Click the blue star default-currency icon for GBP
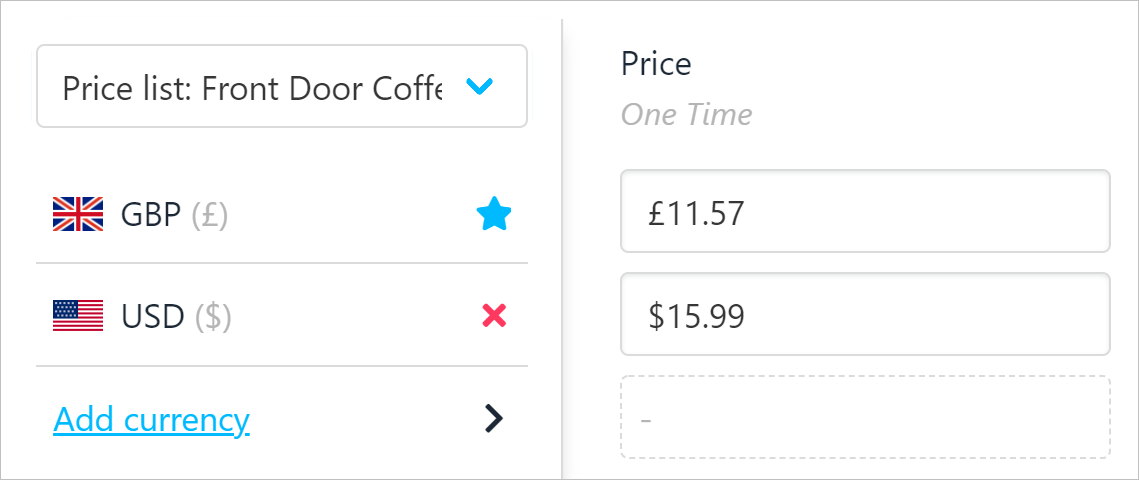The height and width of the screenshot is (480, 1139). pos(494,214)
